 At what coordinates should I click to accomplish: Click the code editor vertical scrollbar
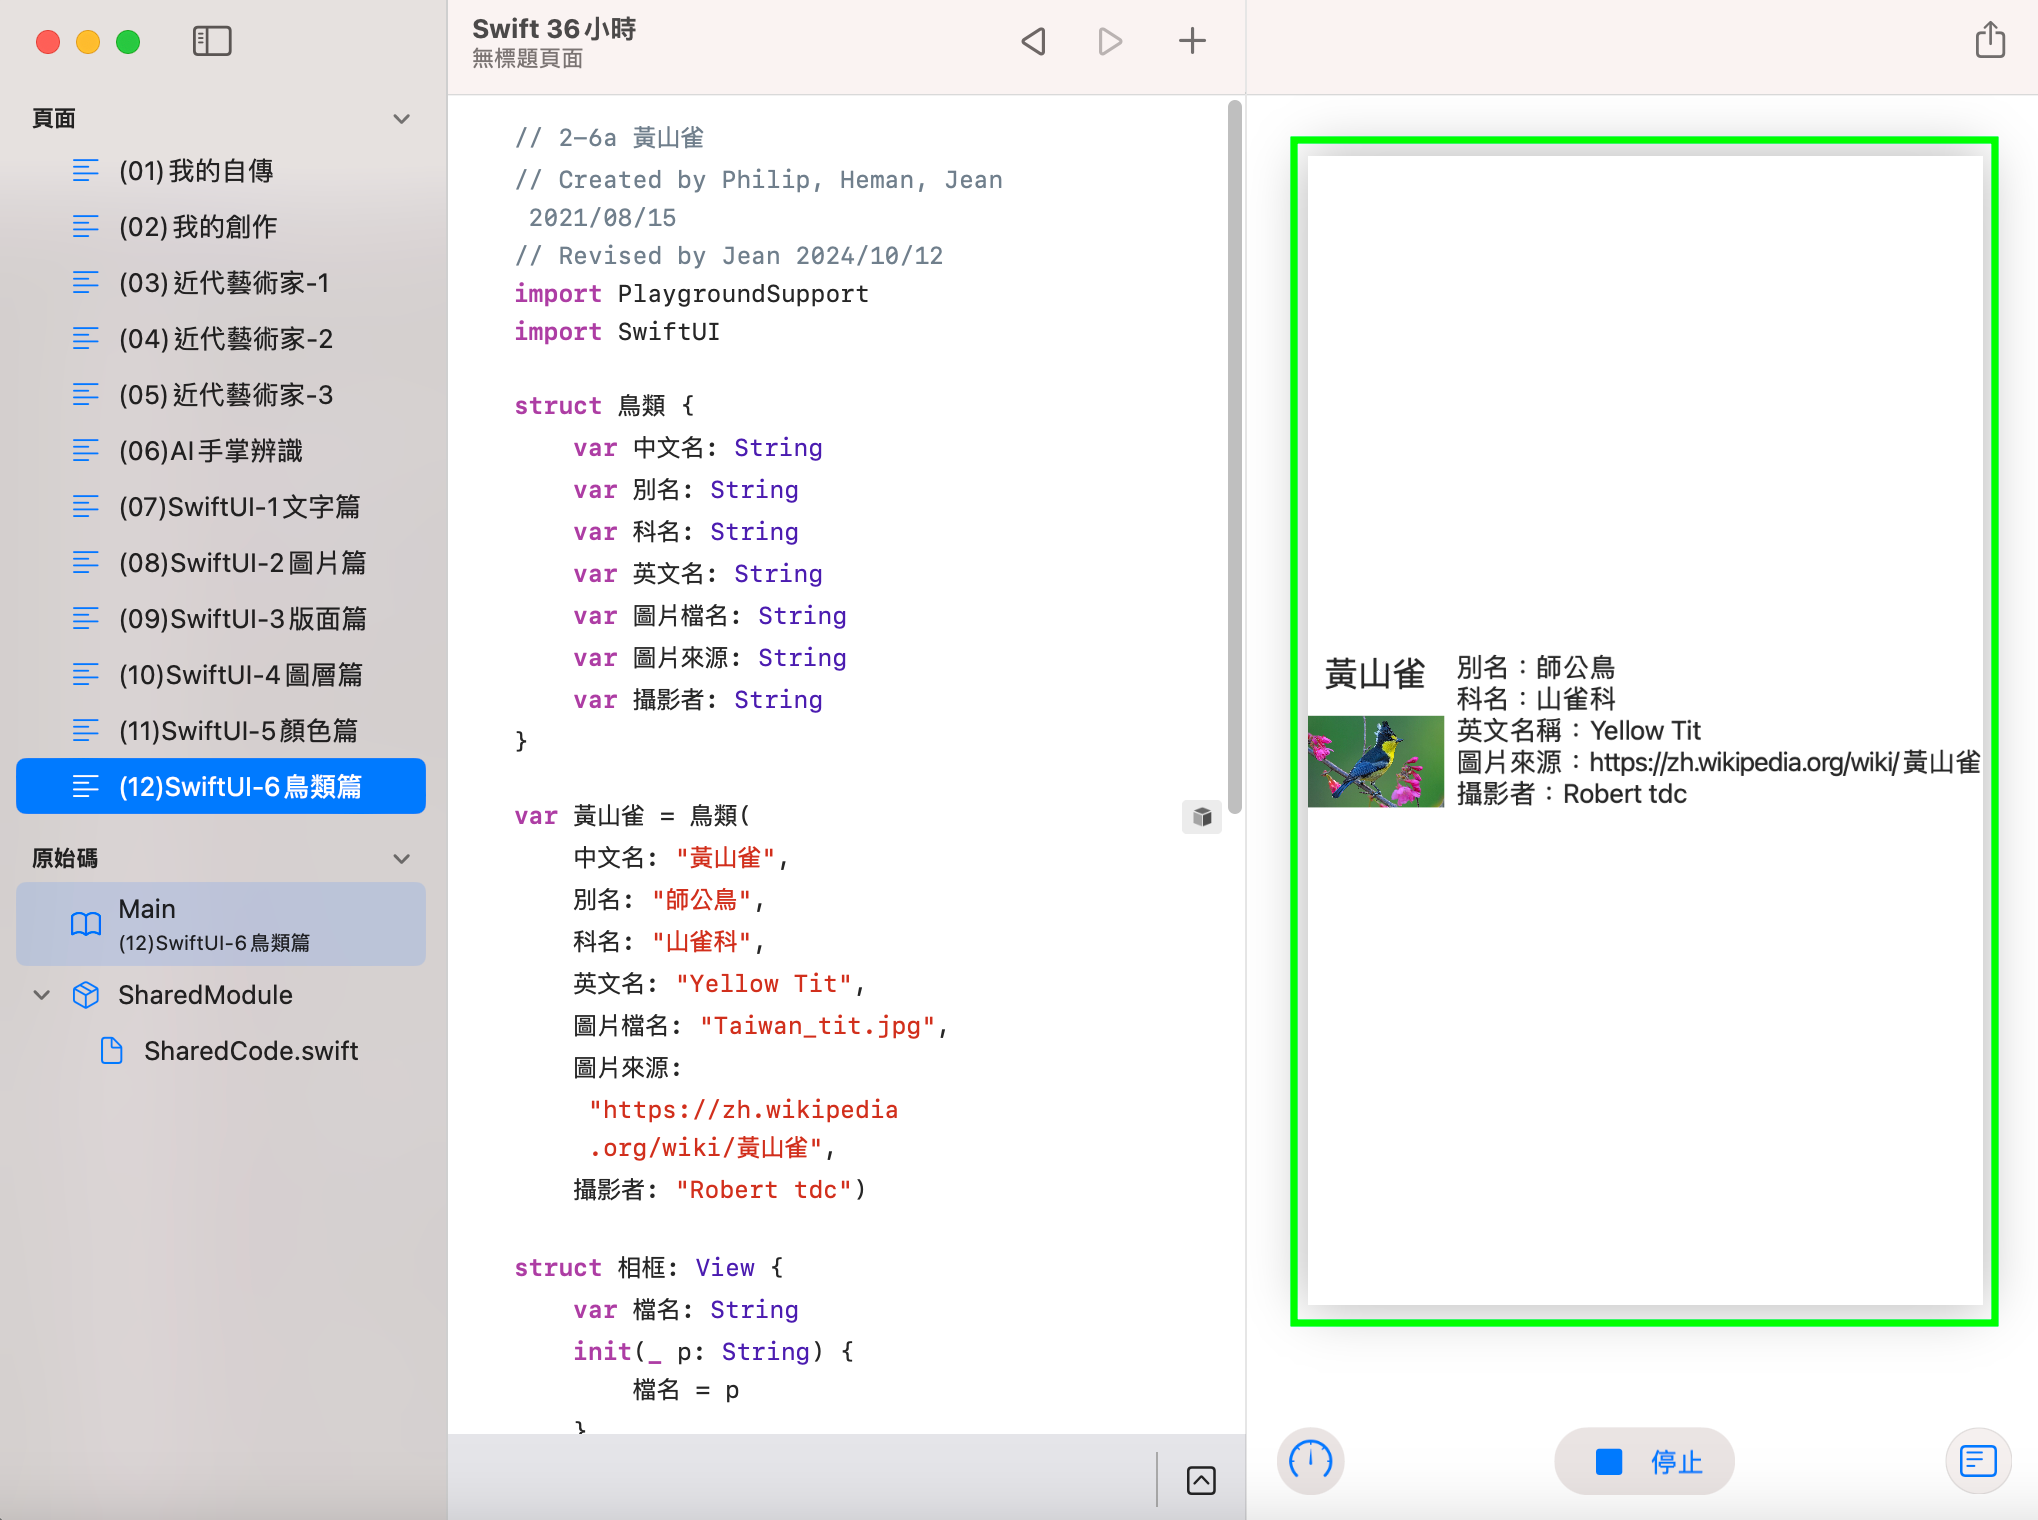[1235, 455]
